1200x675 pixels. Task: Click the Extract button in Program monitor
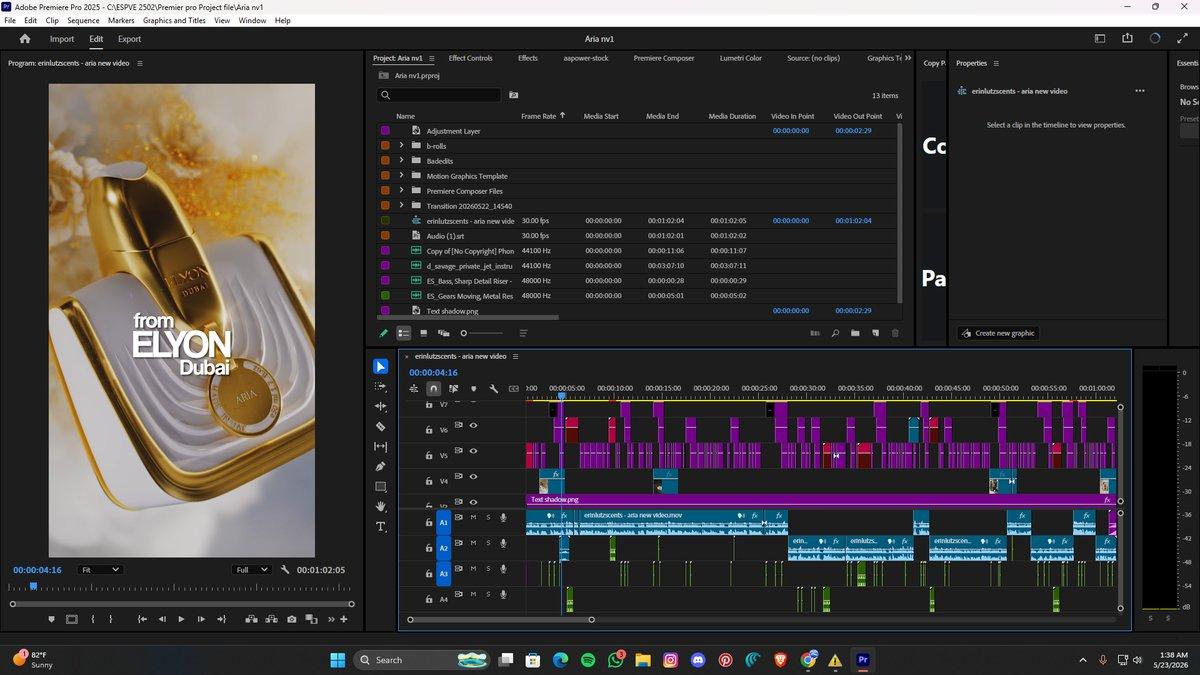coord(271,619)
